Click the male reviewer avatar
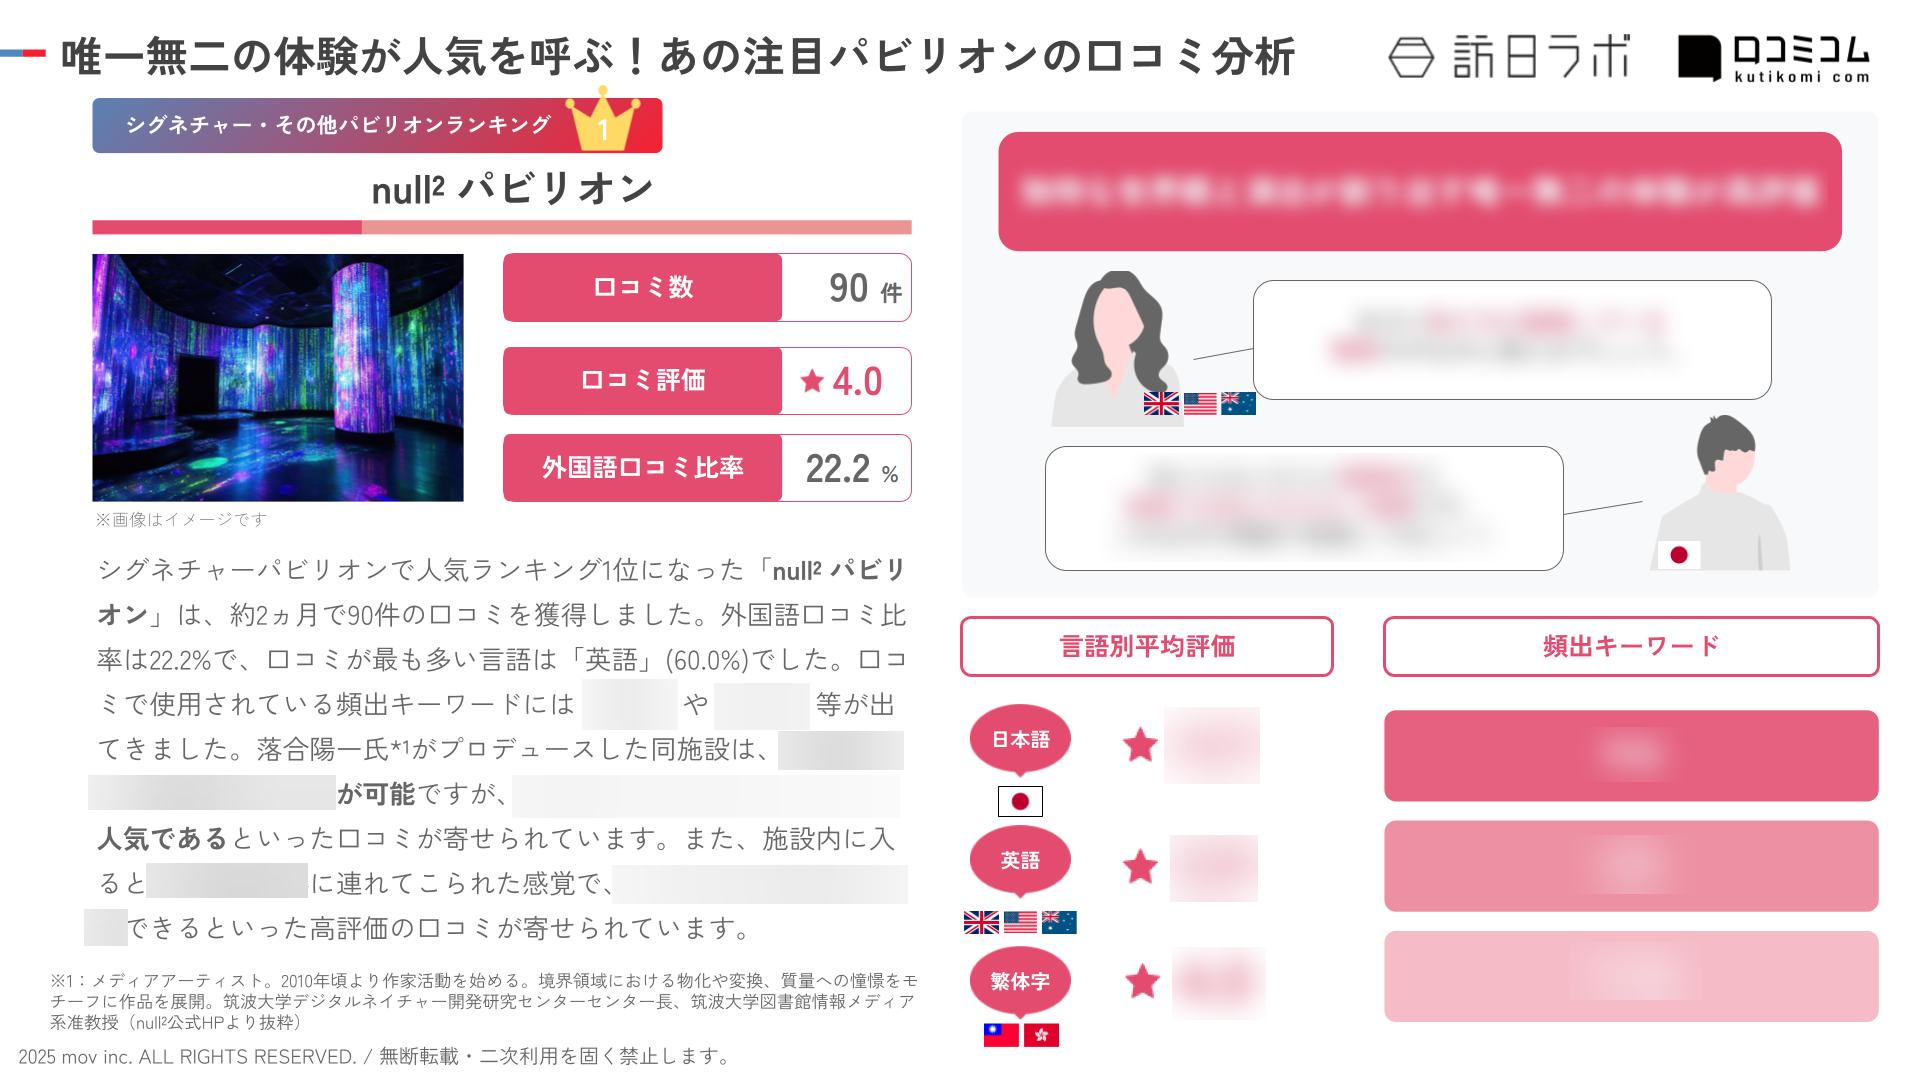1919x1080 pixels. click(x=1722, y=492)
